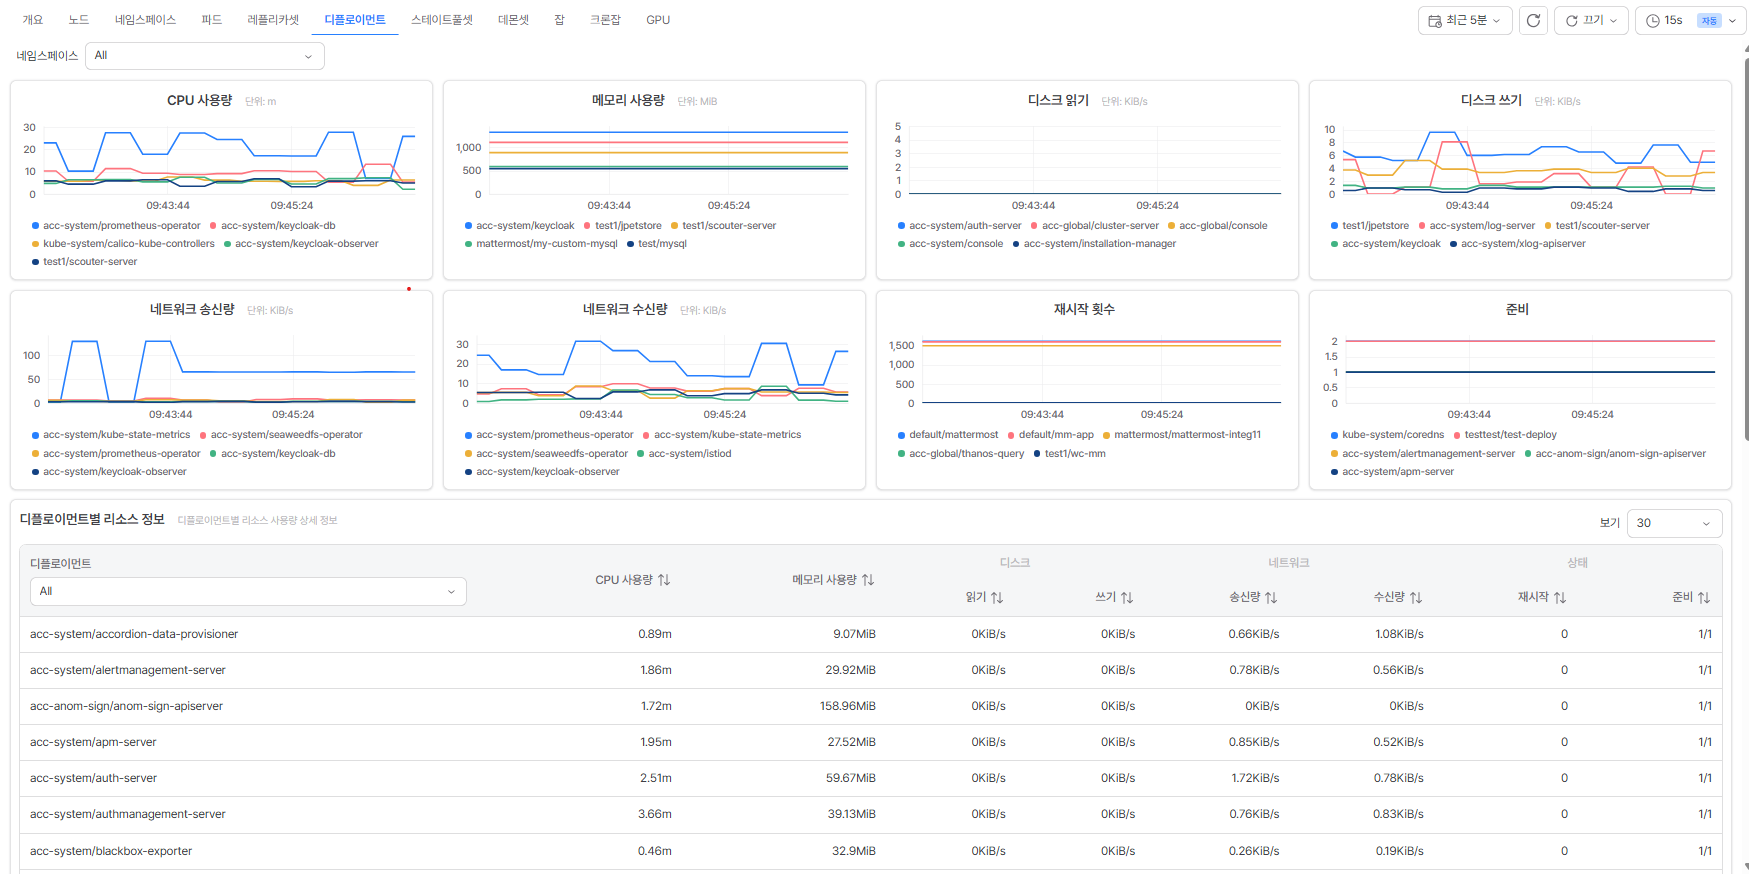Open the 보기 30 rows dropdown
The image size is (1749, 879).
click(1674, 523)
